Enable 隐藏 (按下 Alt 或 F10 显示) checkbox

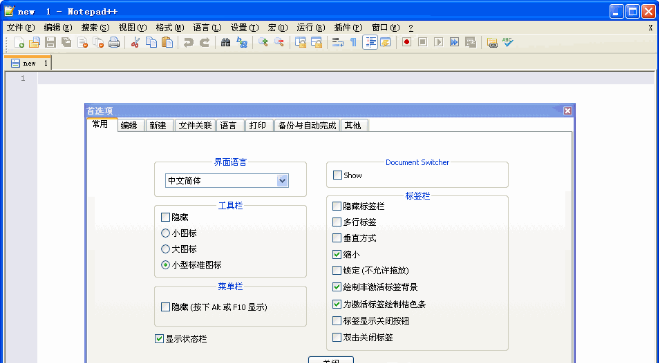click(165, 307)
